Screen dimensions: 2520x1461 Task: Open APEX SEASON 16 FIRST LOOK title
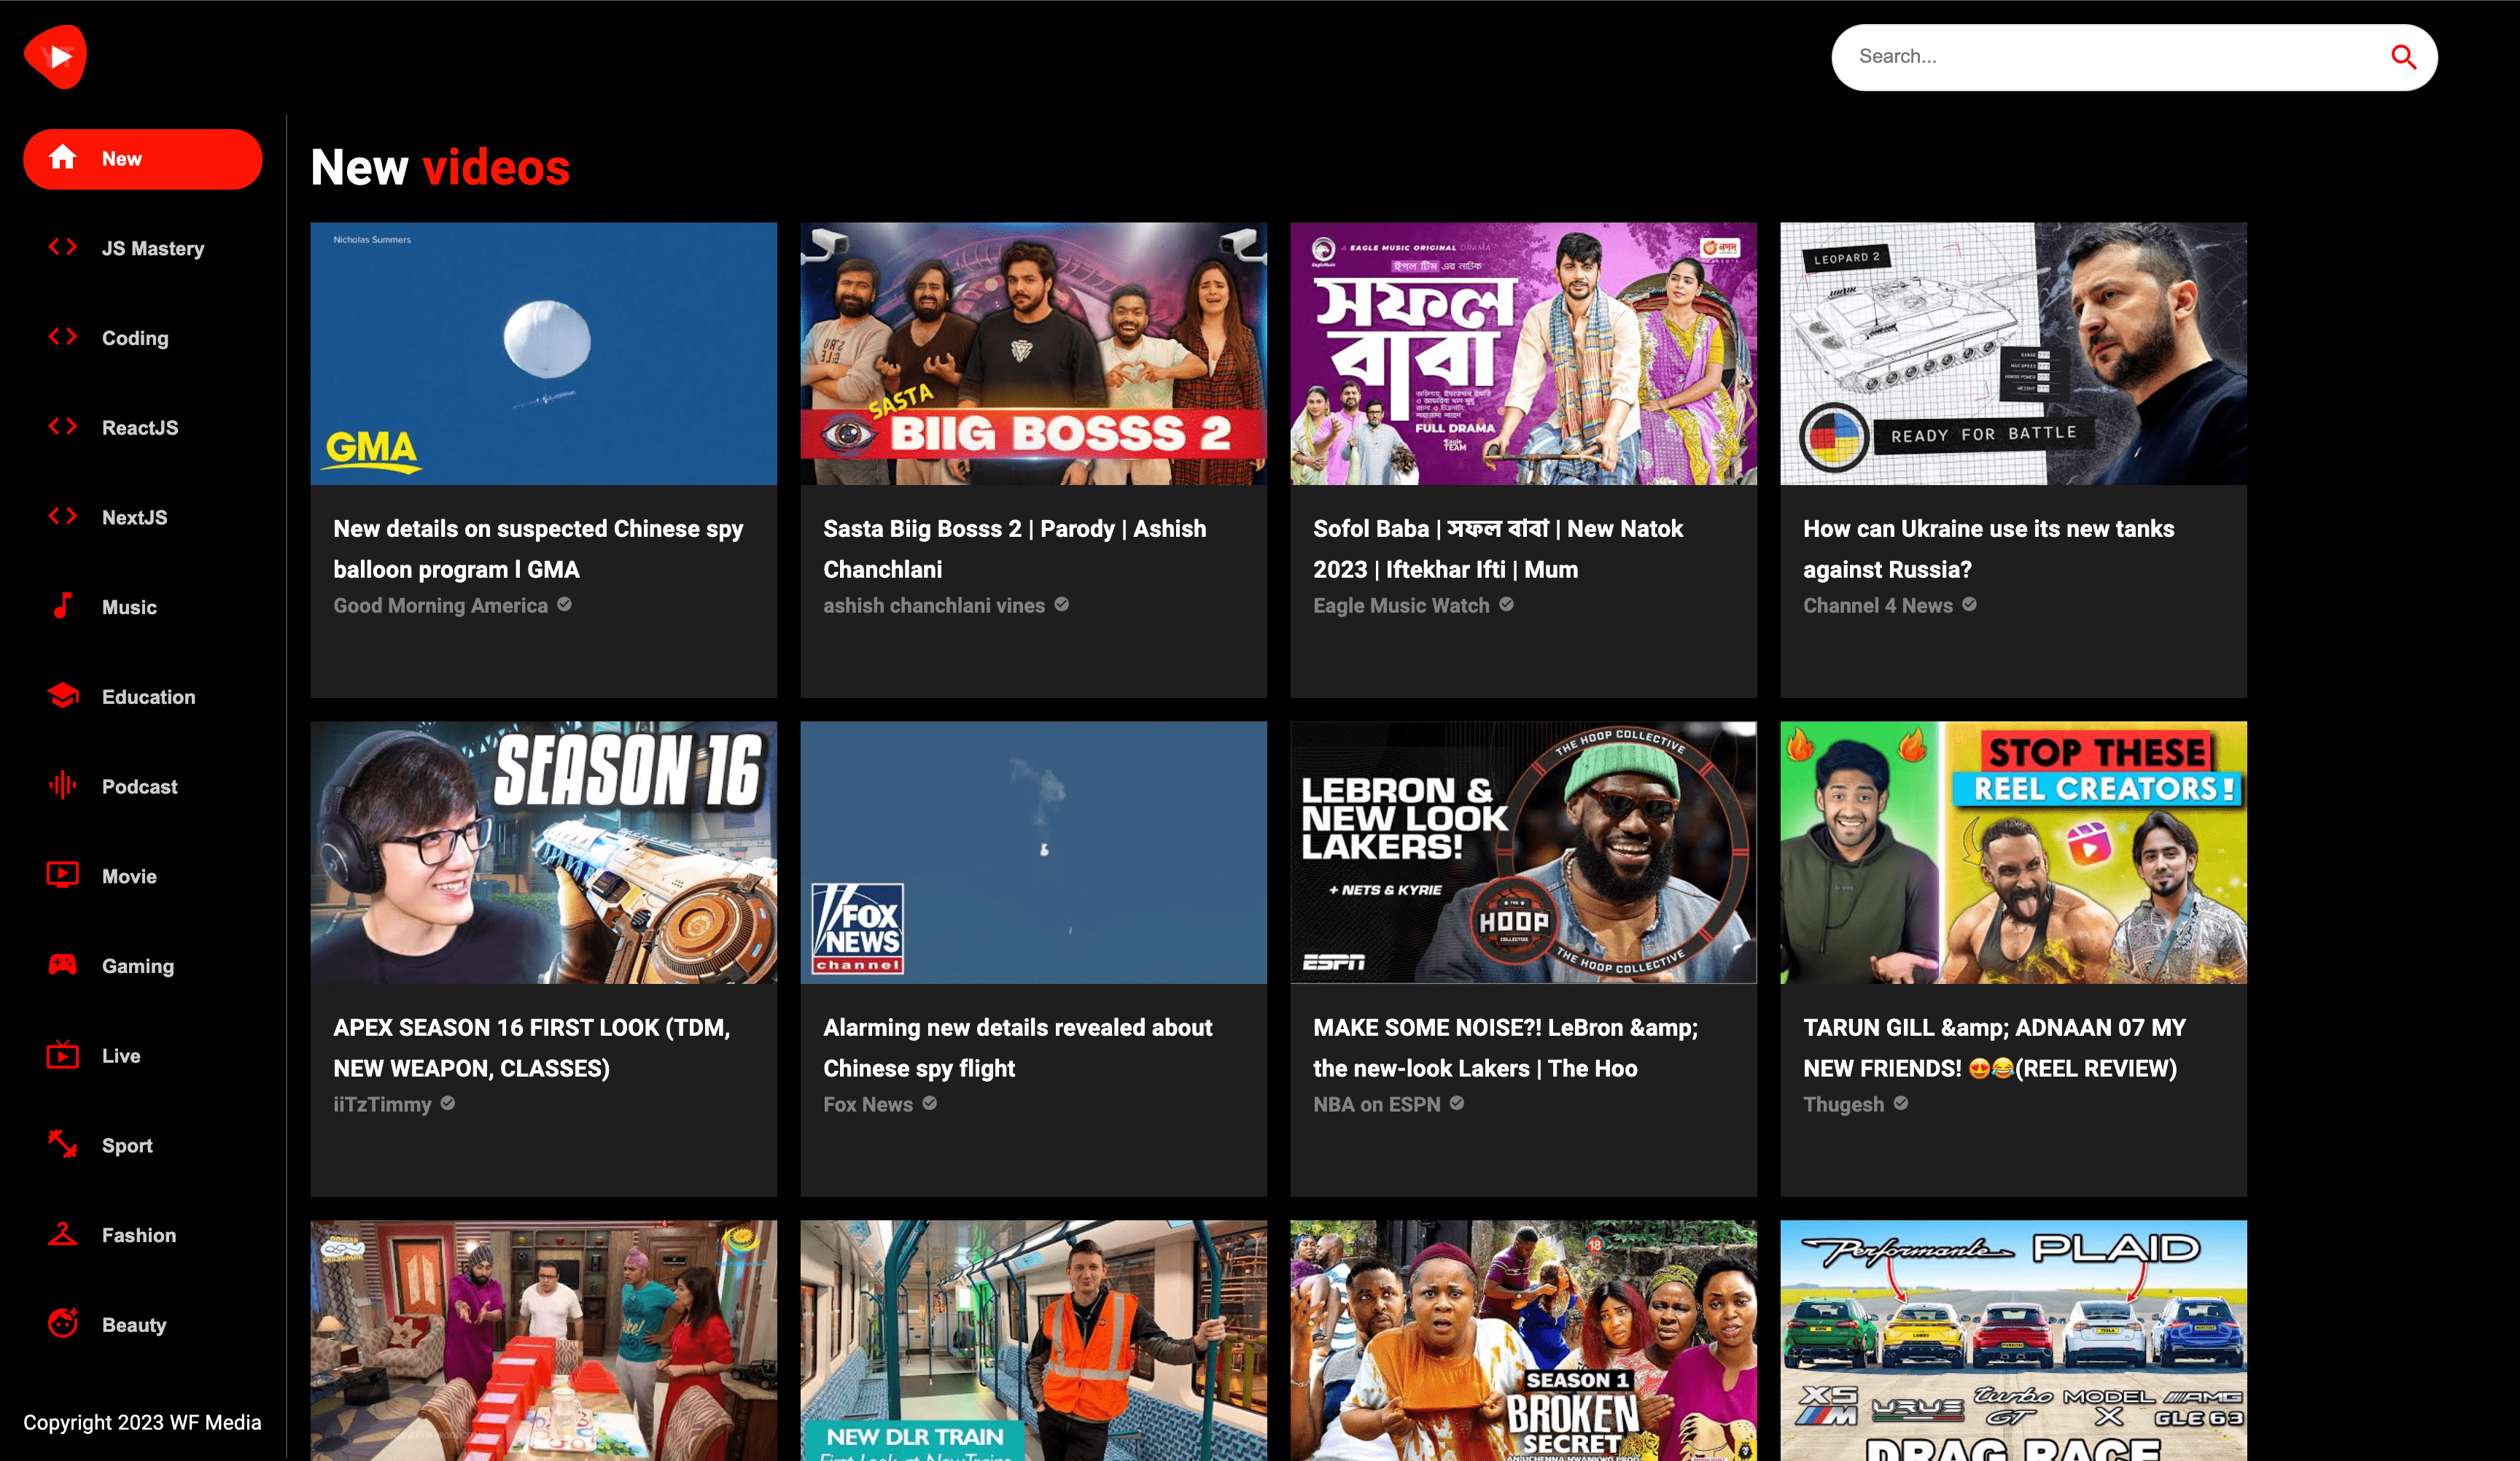coord(531,1048)
